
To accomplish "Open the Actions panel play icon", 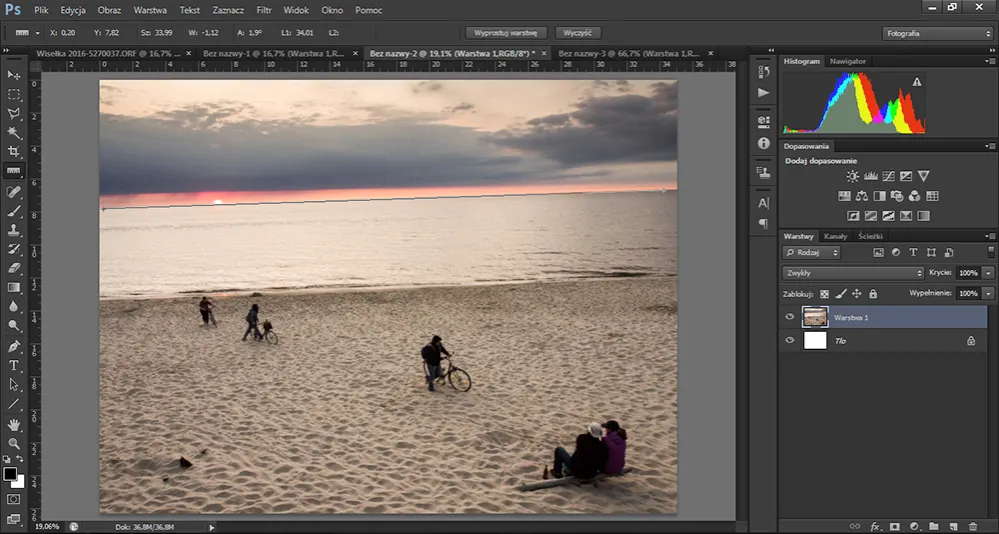I will (x=763, y=93).
